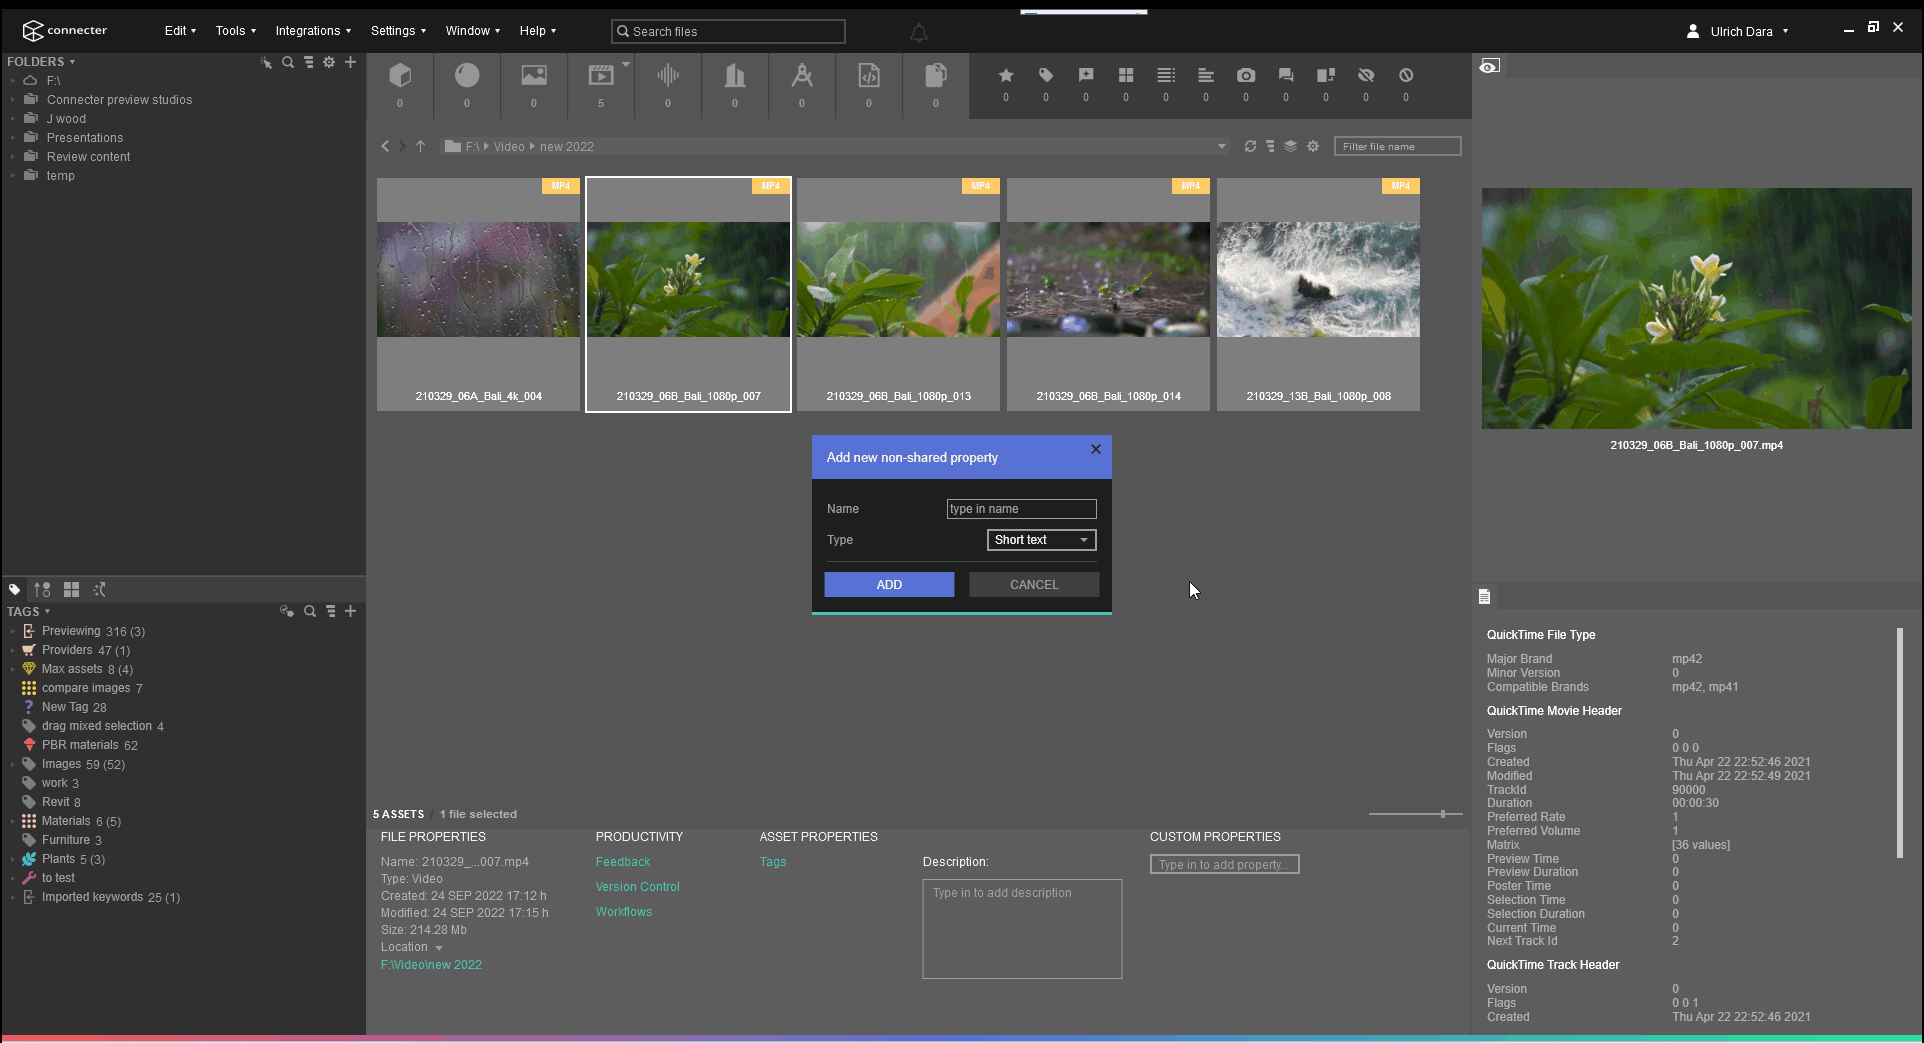Image resolution: width=1924 pixels, height=1043 pixels.
Task: Toggle hidden assets filter icon
Action: [1366, 76]
